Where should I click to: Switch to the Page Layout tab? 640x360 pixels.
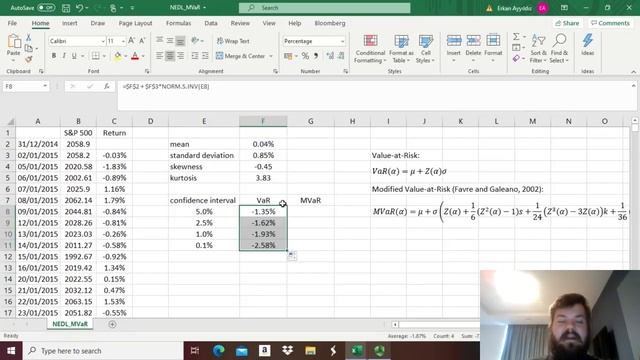click(x=135, y=23)
